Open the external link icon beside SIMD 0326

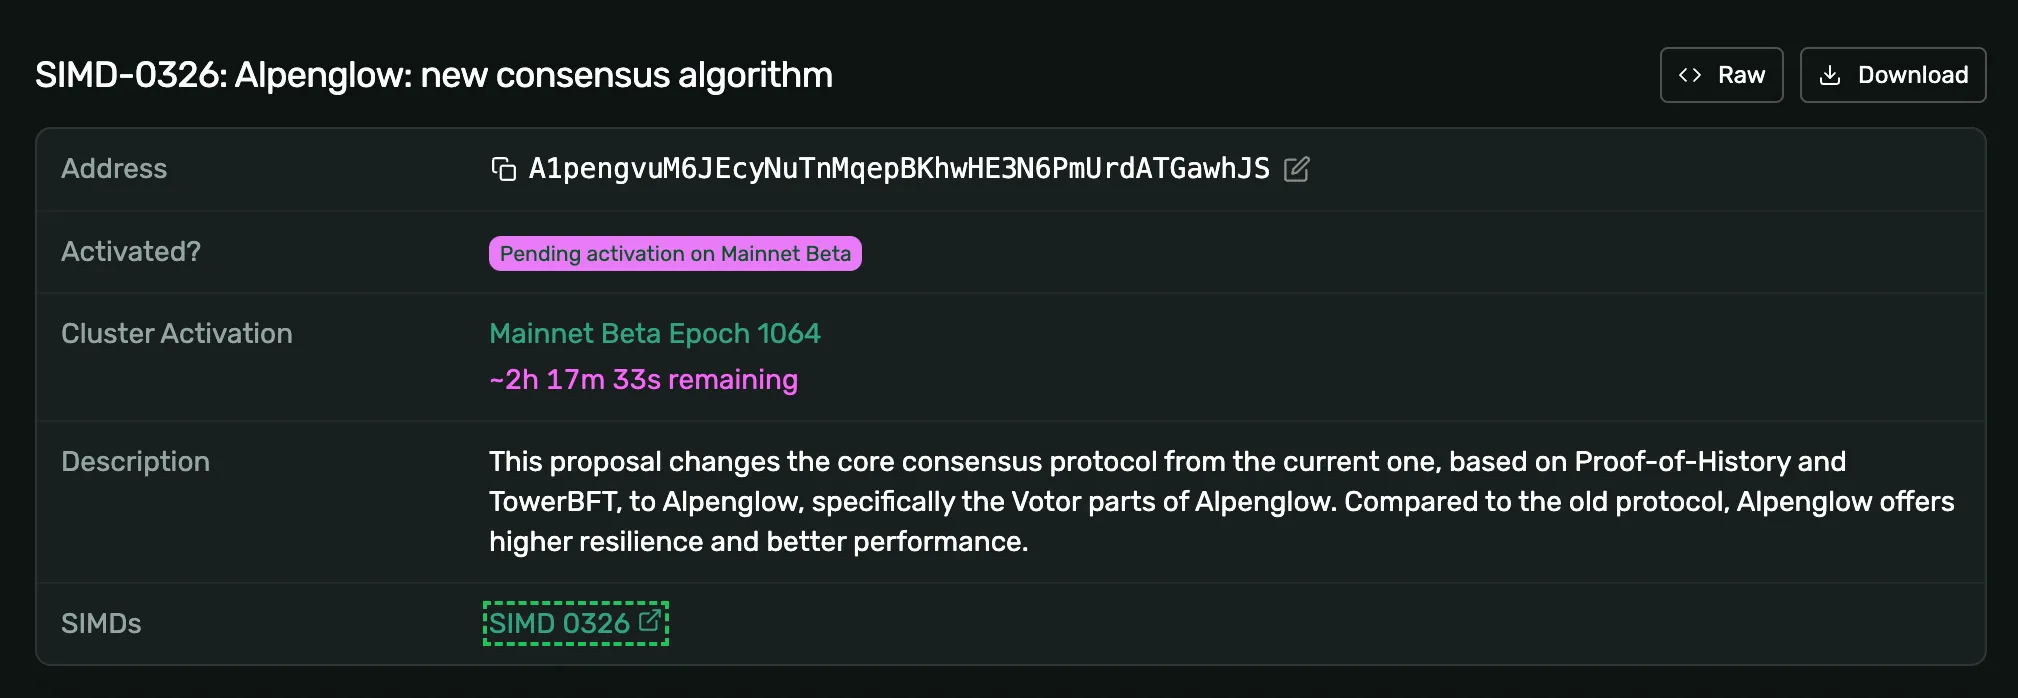[x=649, y=620]
